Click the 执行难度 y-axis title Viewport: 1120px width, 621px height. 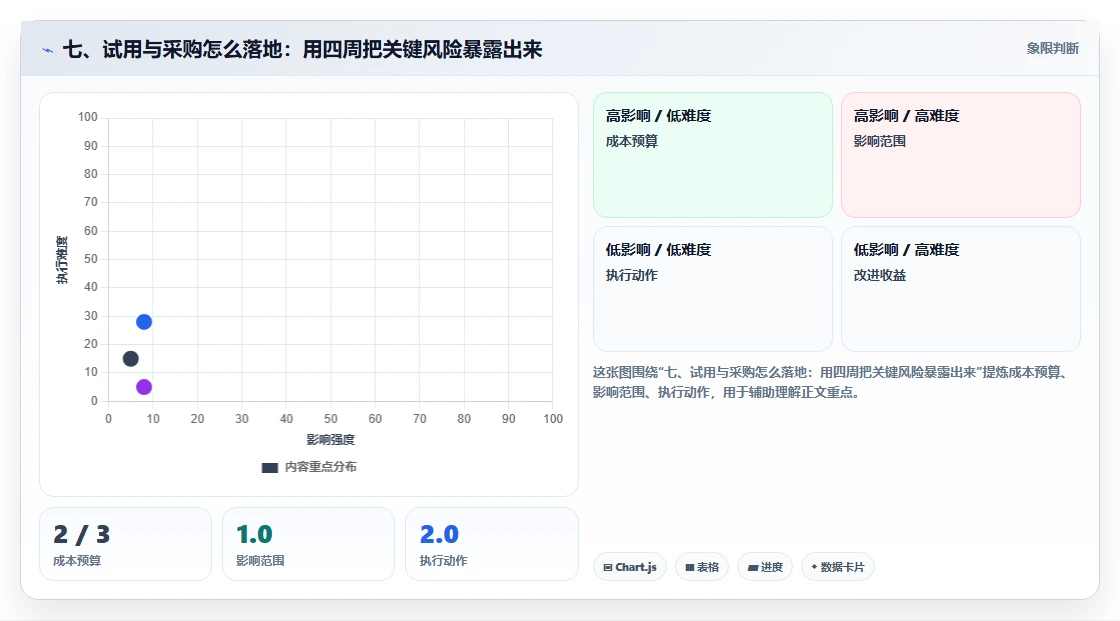tap(62, 259)
